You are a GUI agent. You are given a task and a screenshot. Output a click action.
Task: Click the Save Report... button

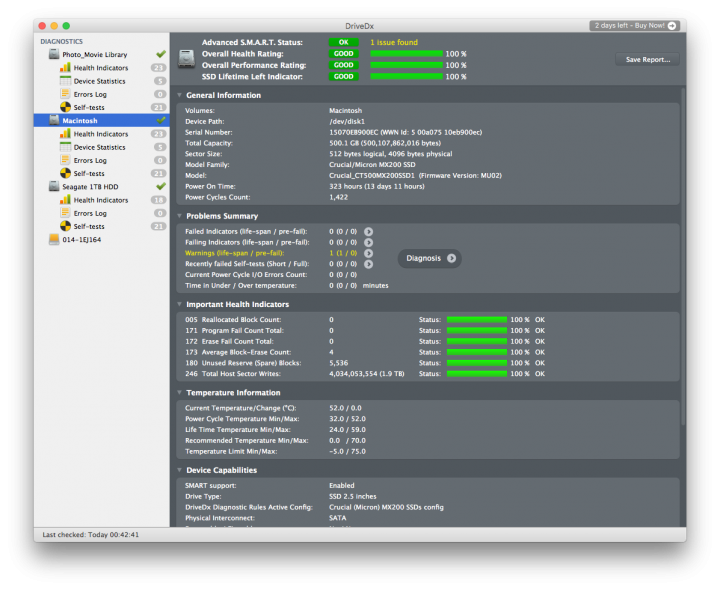(x=647, y=59)
